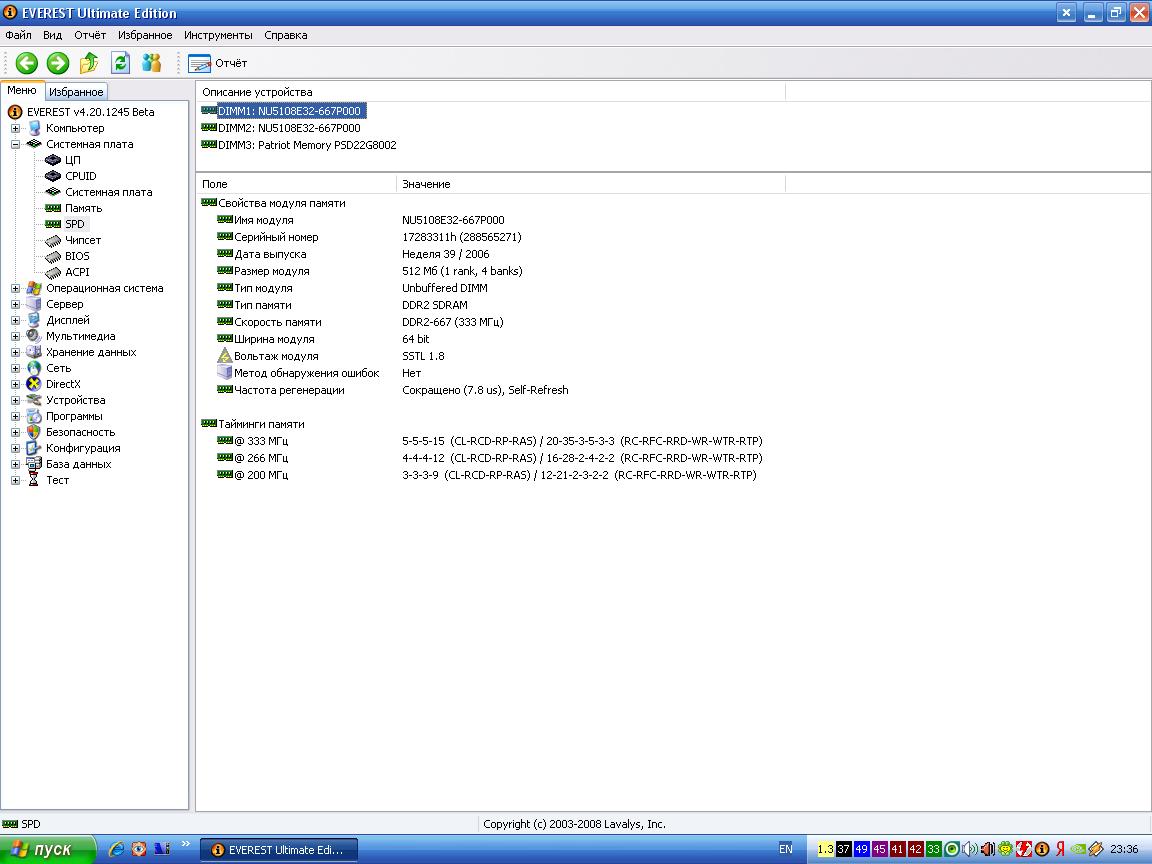
Task: Select the Вольтаж модуля row
Action: (330, 356)
